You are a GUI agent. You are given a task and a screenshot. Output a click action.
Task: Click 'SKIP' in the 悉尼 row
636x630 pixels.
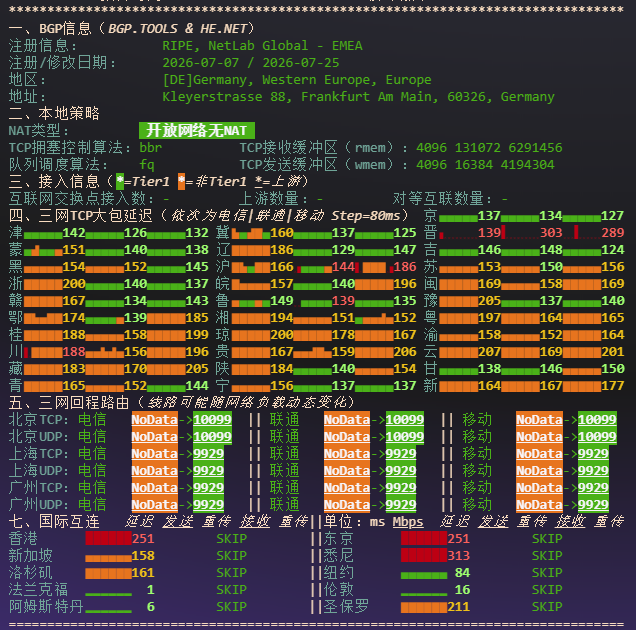click(x=547, y=556)
